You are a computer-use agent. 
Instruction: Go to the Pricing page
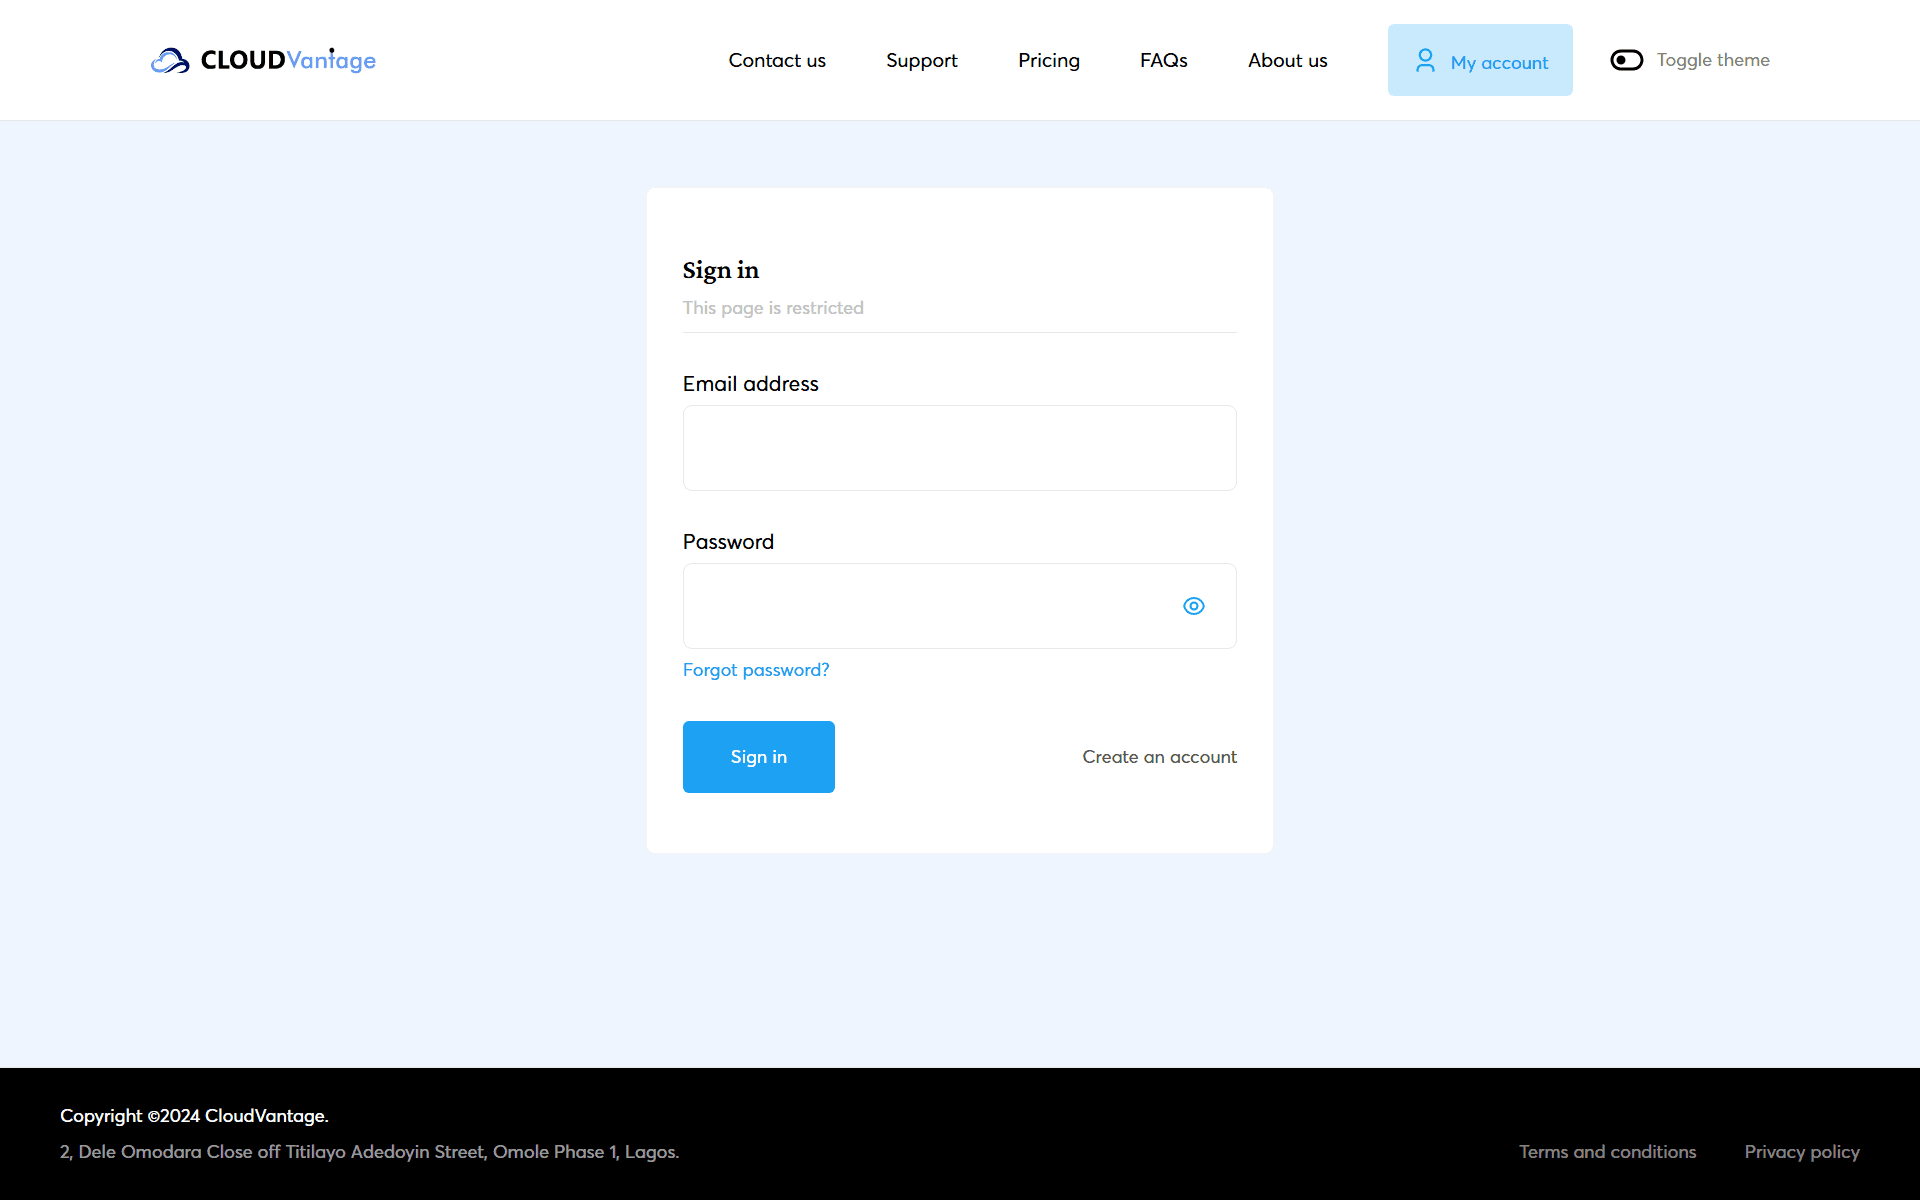click(x=1048, y=60)
